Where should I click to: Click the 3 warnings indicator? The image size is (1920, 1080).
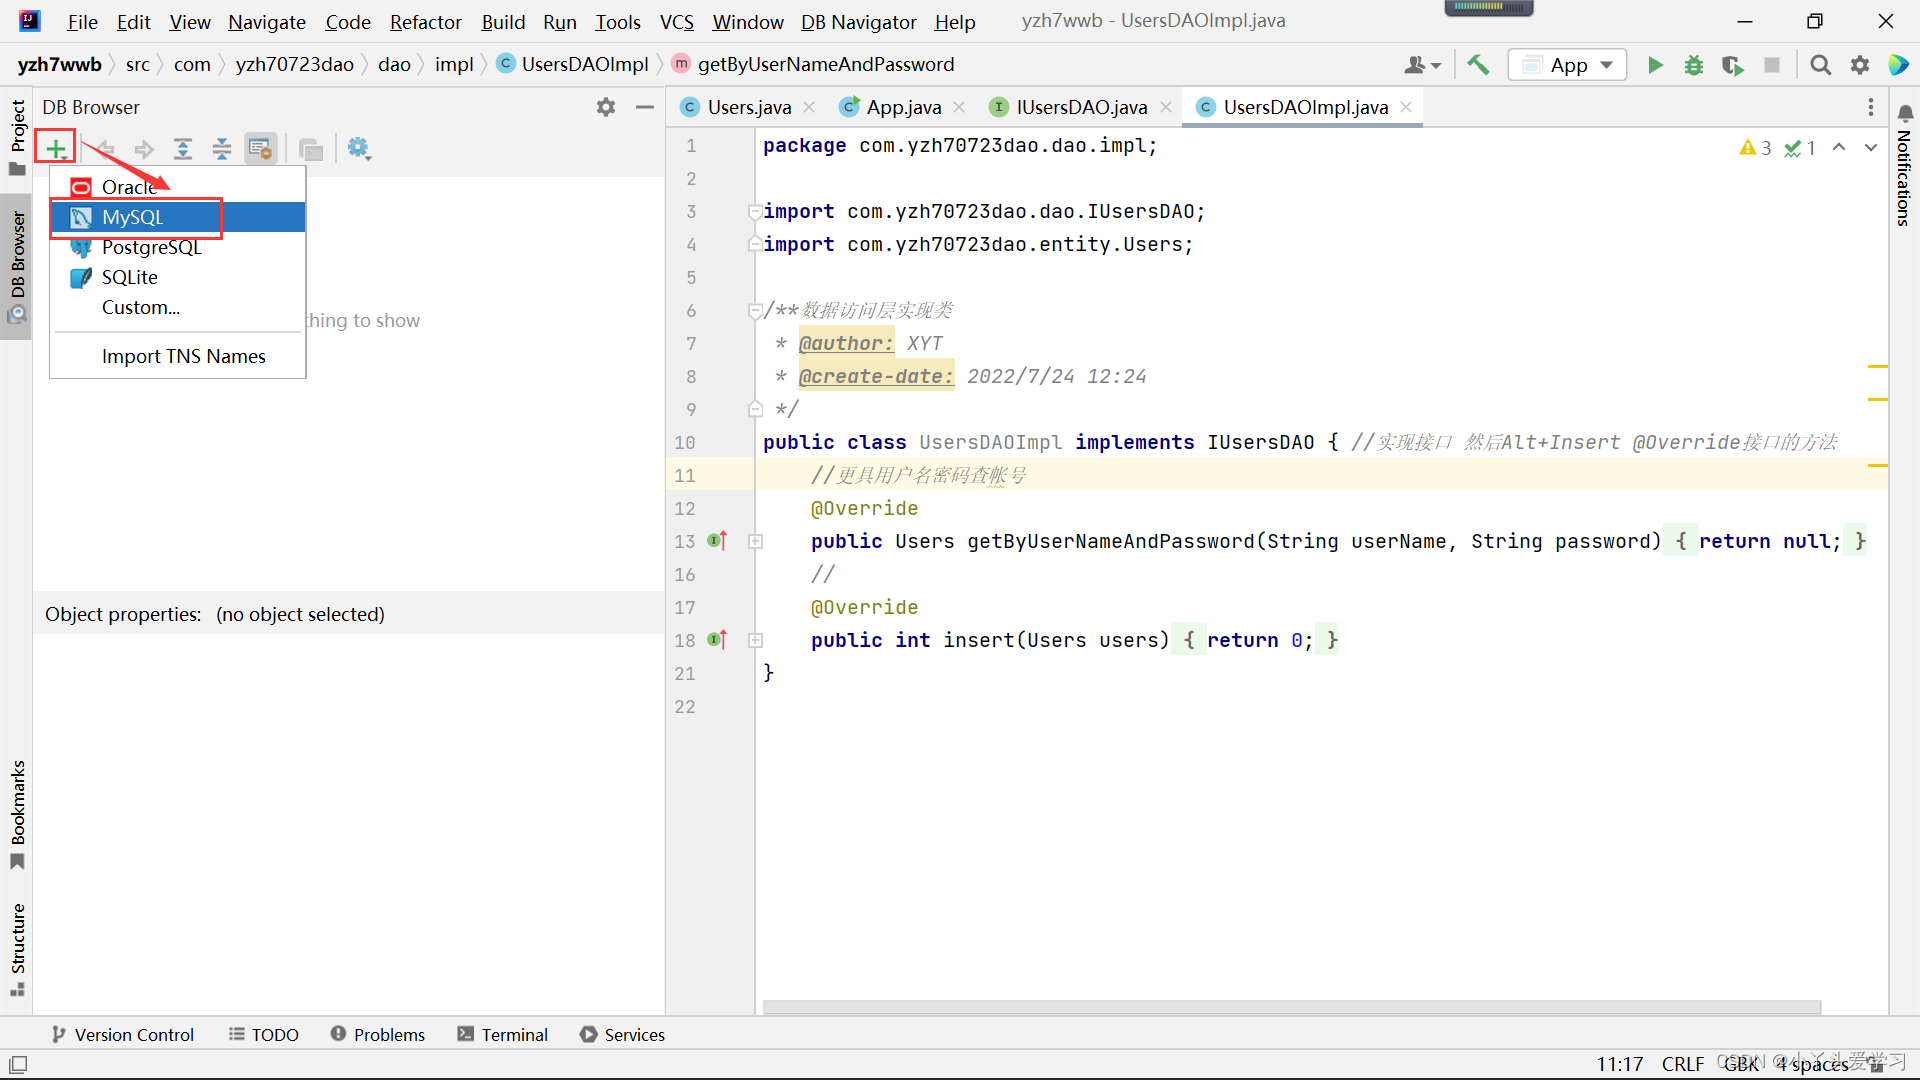(x=1755, y=148)
